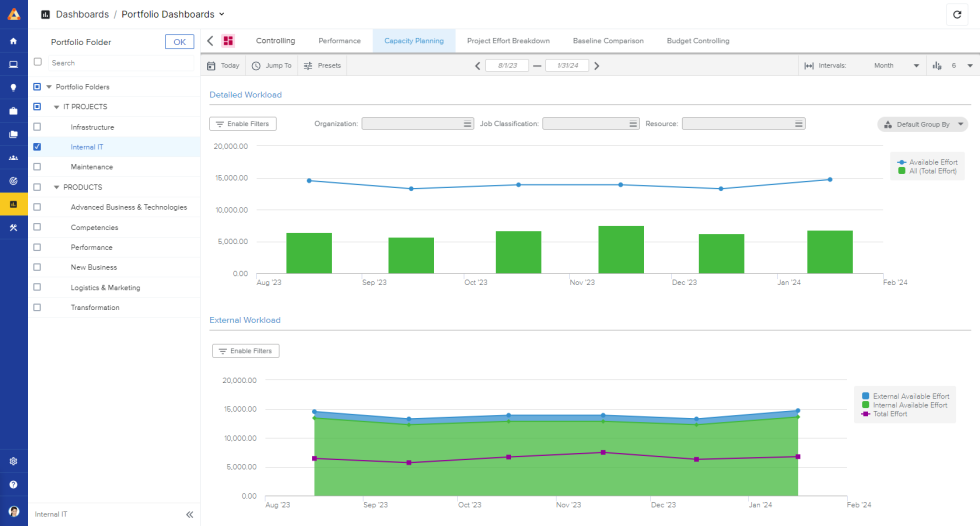Tick the Competencies checkbox
This screenshot has width=980, height=526.
(37, 227)
